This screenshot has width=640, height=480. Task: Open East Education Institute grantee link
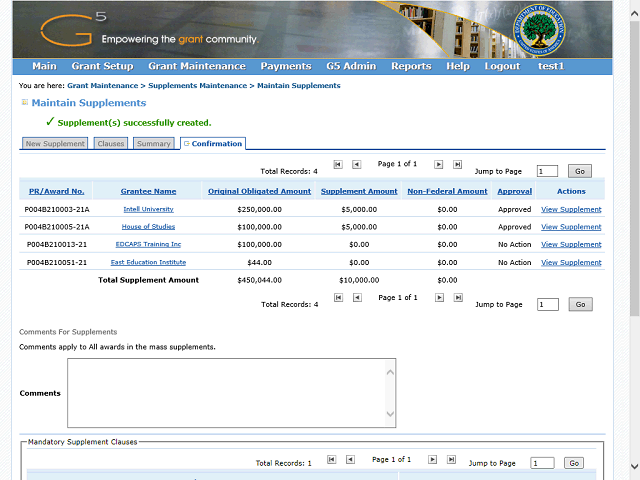[148, 262]
